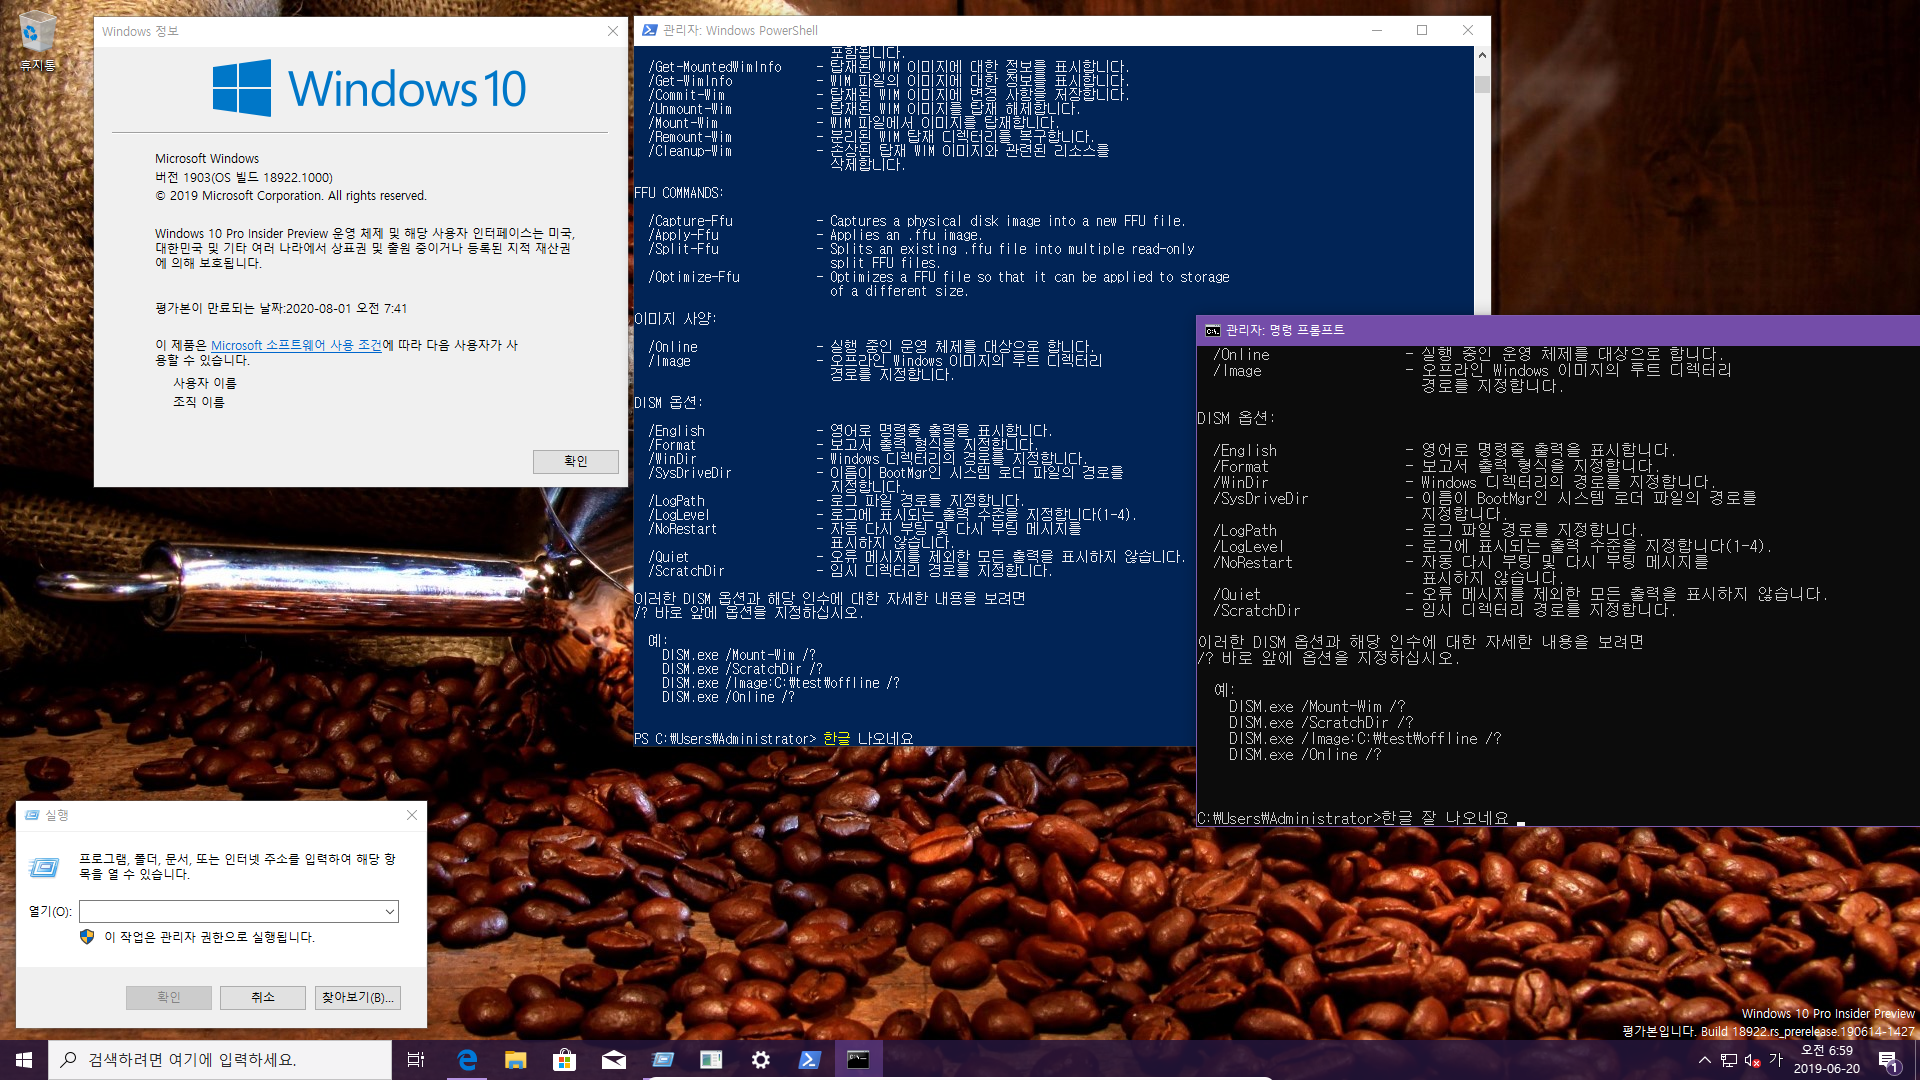
Task: Click the Windows Start button
Action: pyautogui.click(x=24, y=1060)
